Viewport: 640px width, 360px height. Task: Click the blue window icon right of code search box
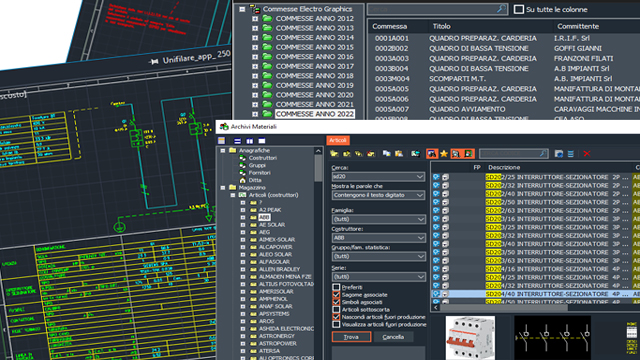coord(559,153)
